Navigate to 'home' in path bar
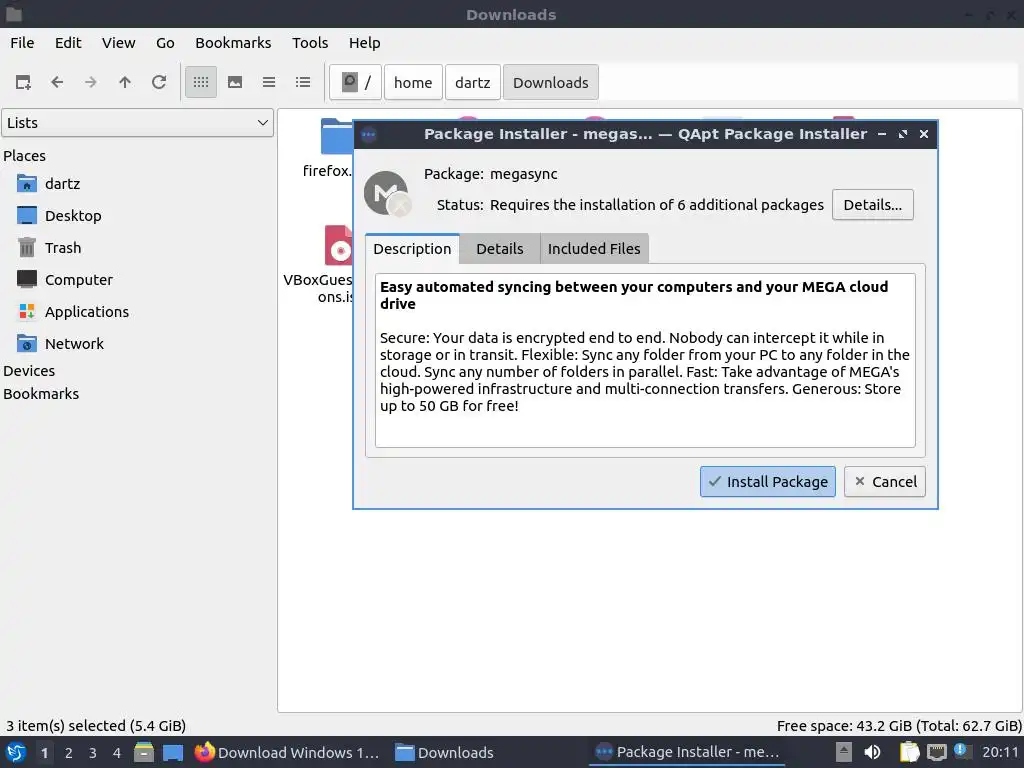This screenshot has width=1024, height=768. coord(413,82)
